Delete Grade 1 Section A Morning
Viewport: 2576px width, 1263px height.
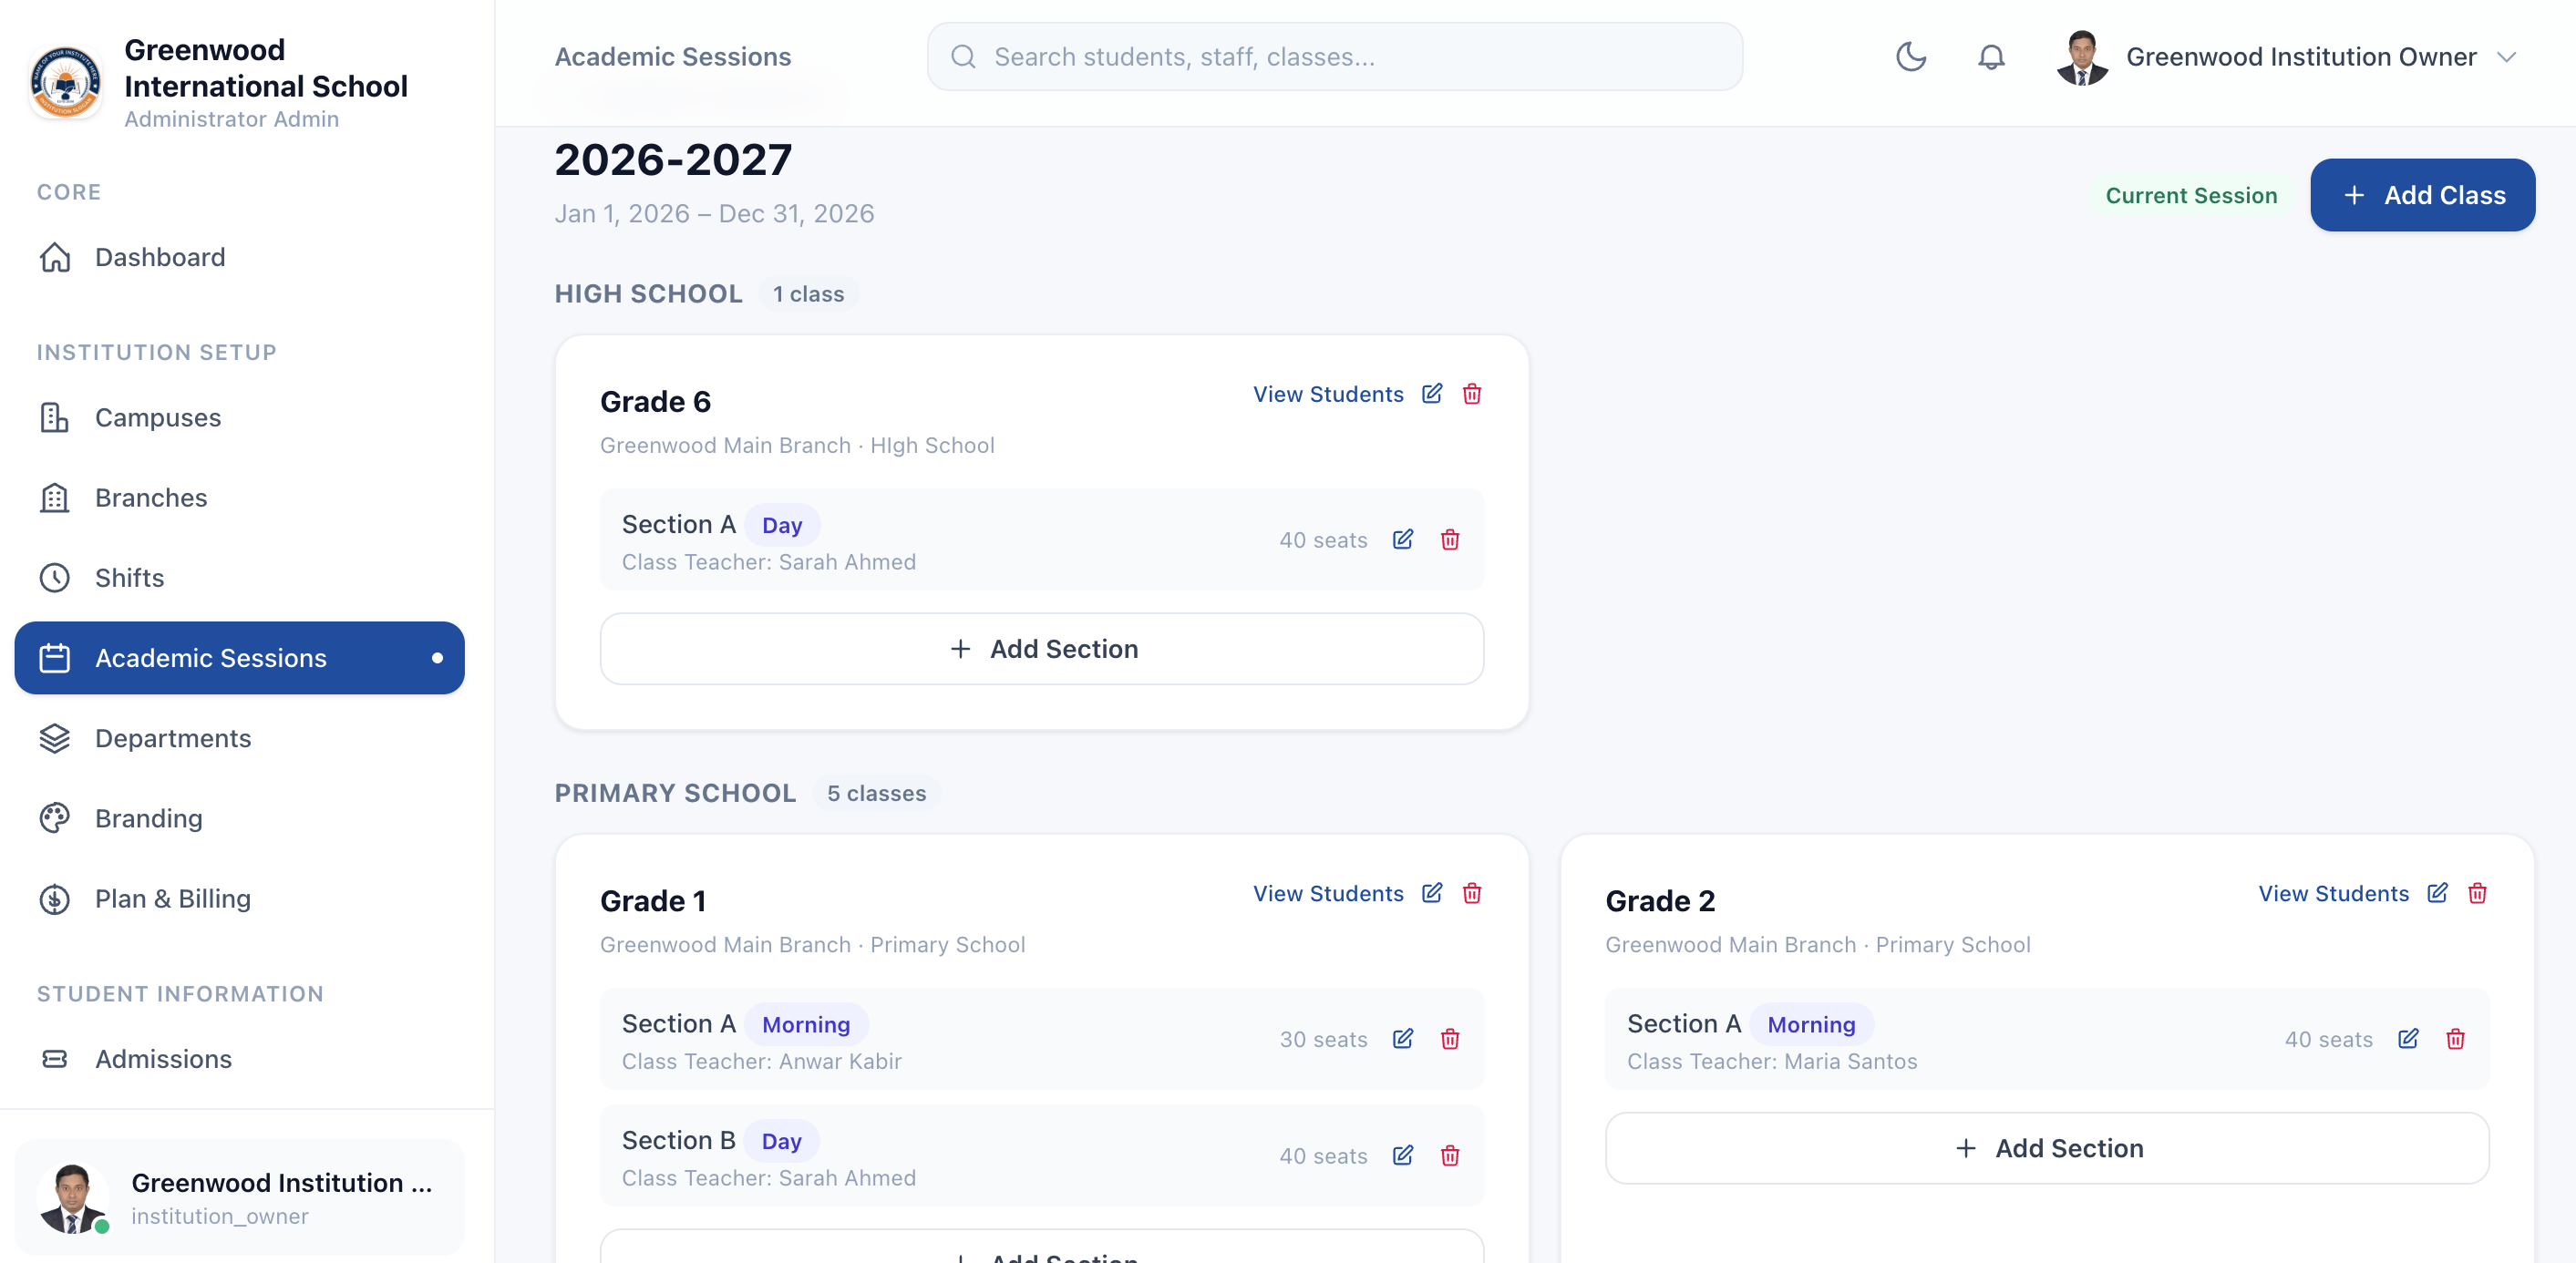pos(1450,1039)
